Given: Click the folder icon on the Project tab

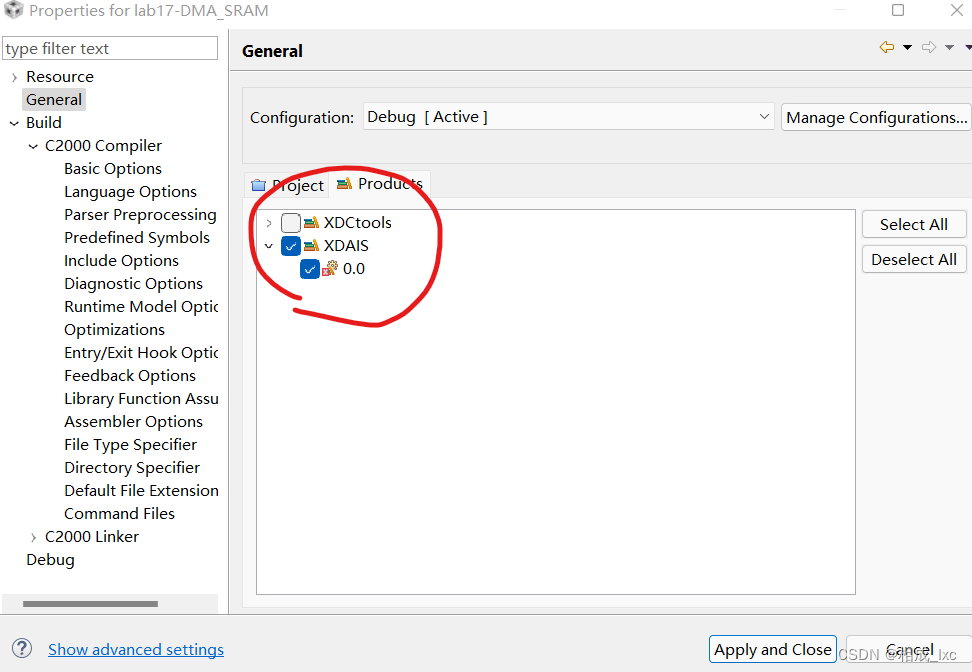Looking at the screenshot, I should pyautogui.click(x=258, y=184).
